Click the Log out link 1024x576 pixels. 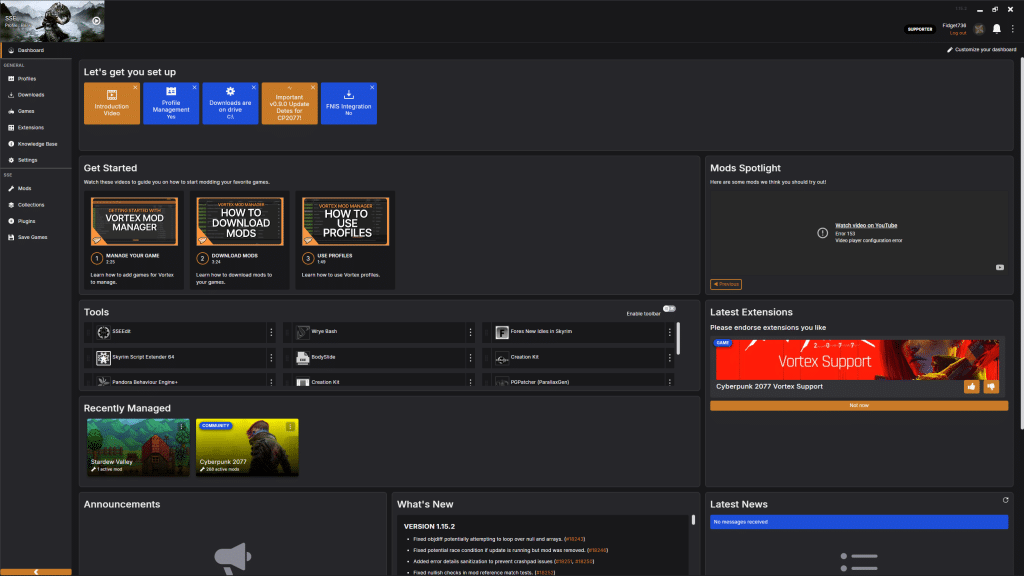pos(957,33)
